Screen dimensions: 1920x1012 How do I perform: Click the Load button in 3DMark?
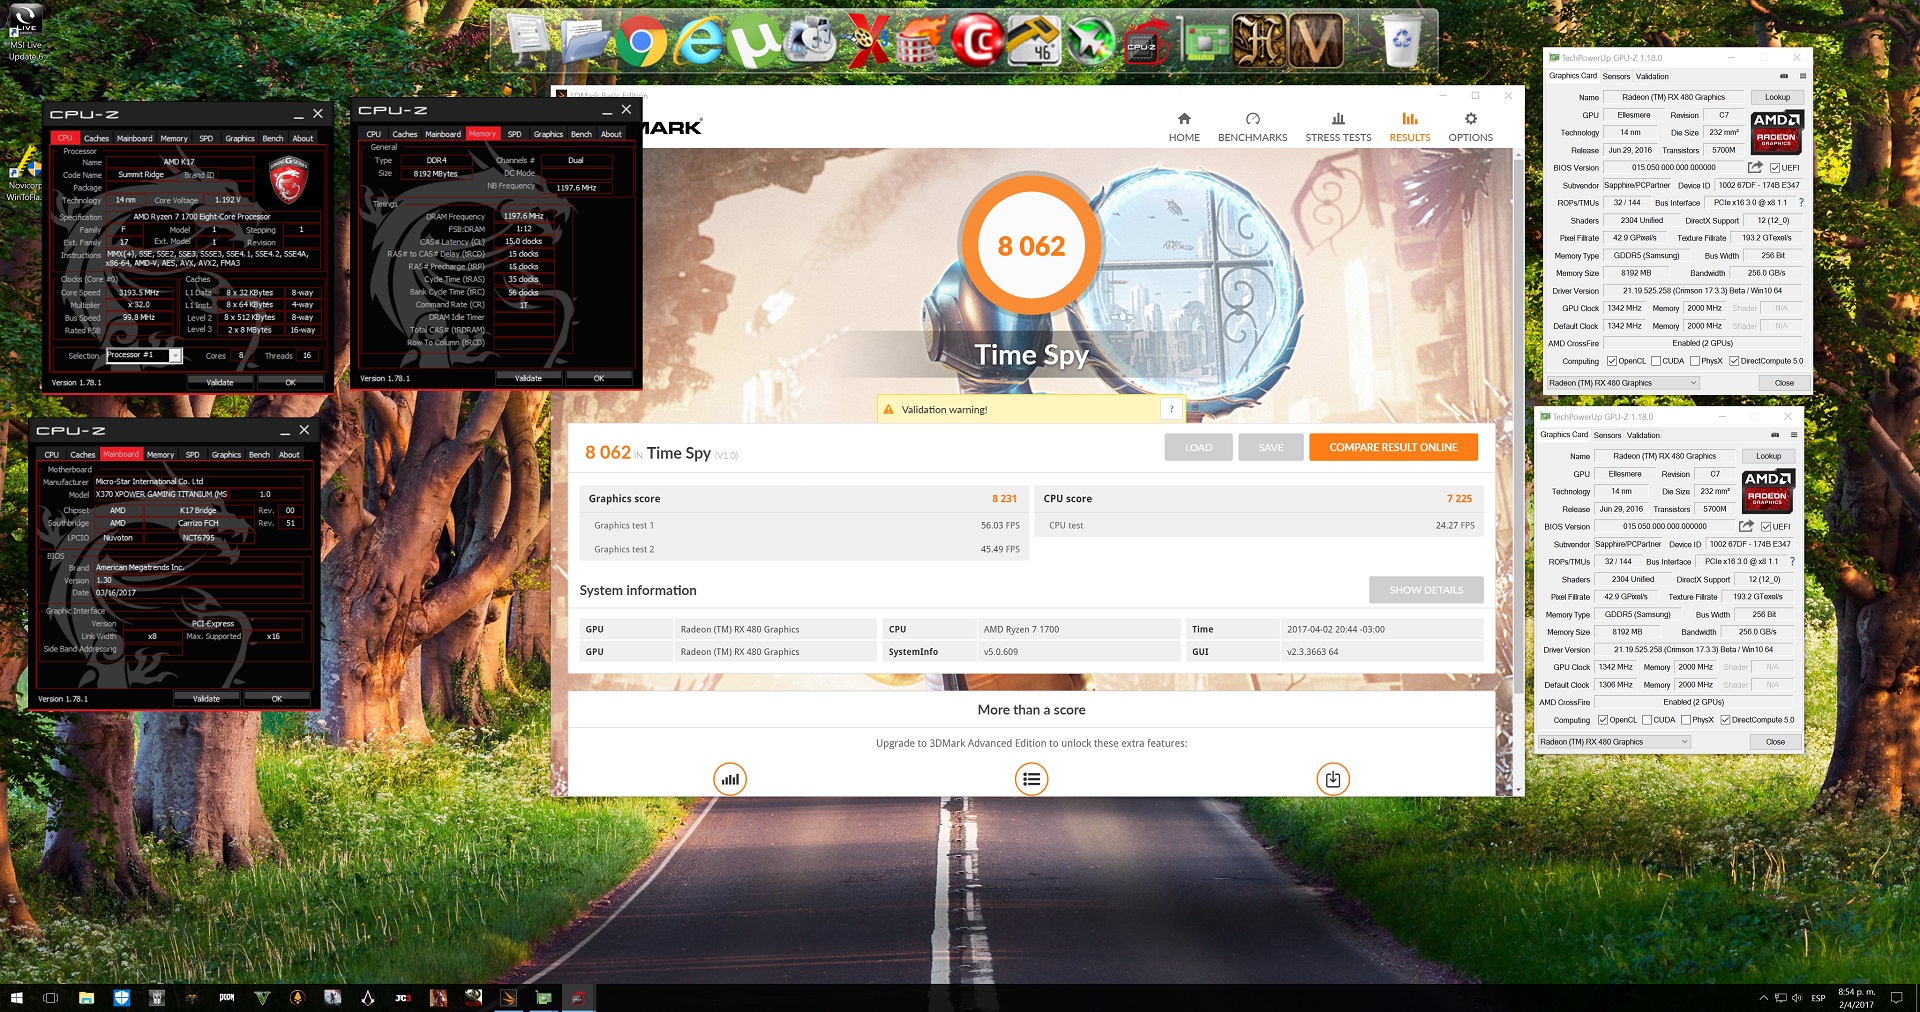(x=1198, y=447)
